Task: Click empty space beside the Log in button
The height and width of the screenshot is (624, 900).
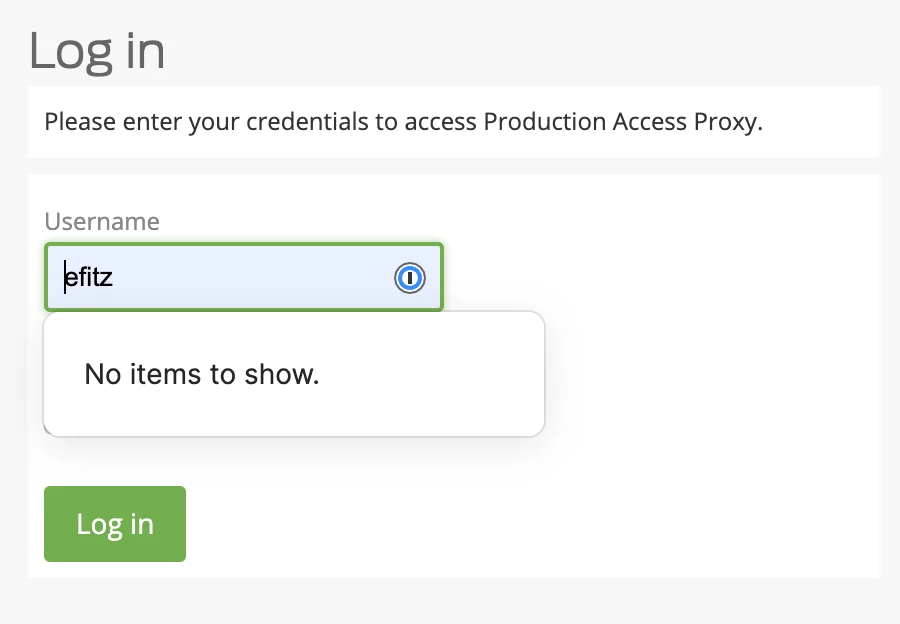Action: coord(517,524)
